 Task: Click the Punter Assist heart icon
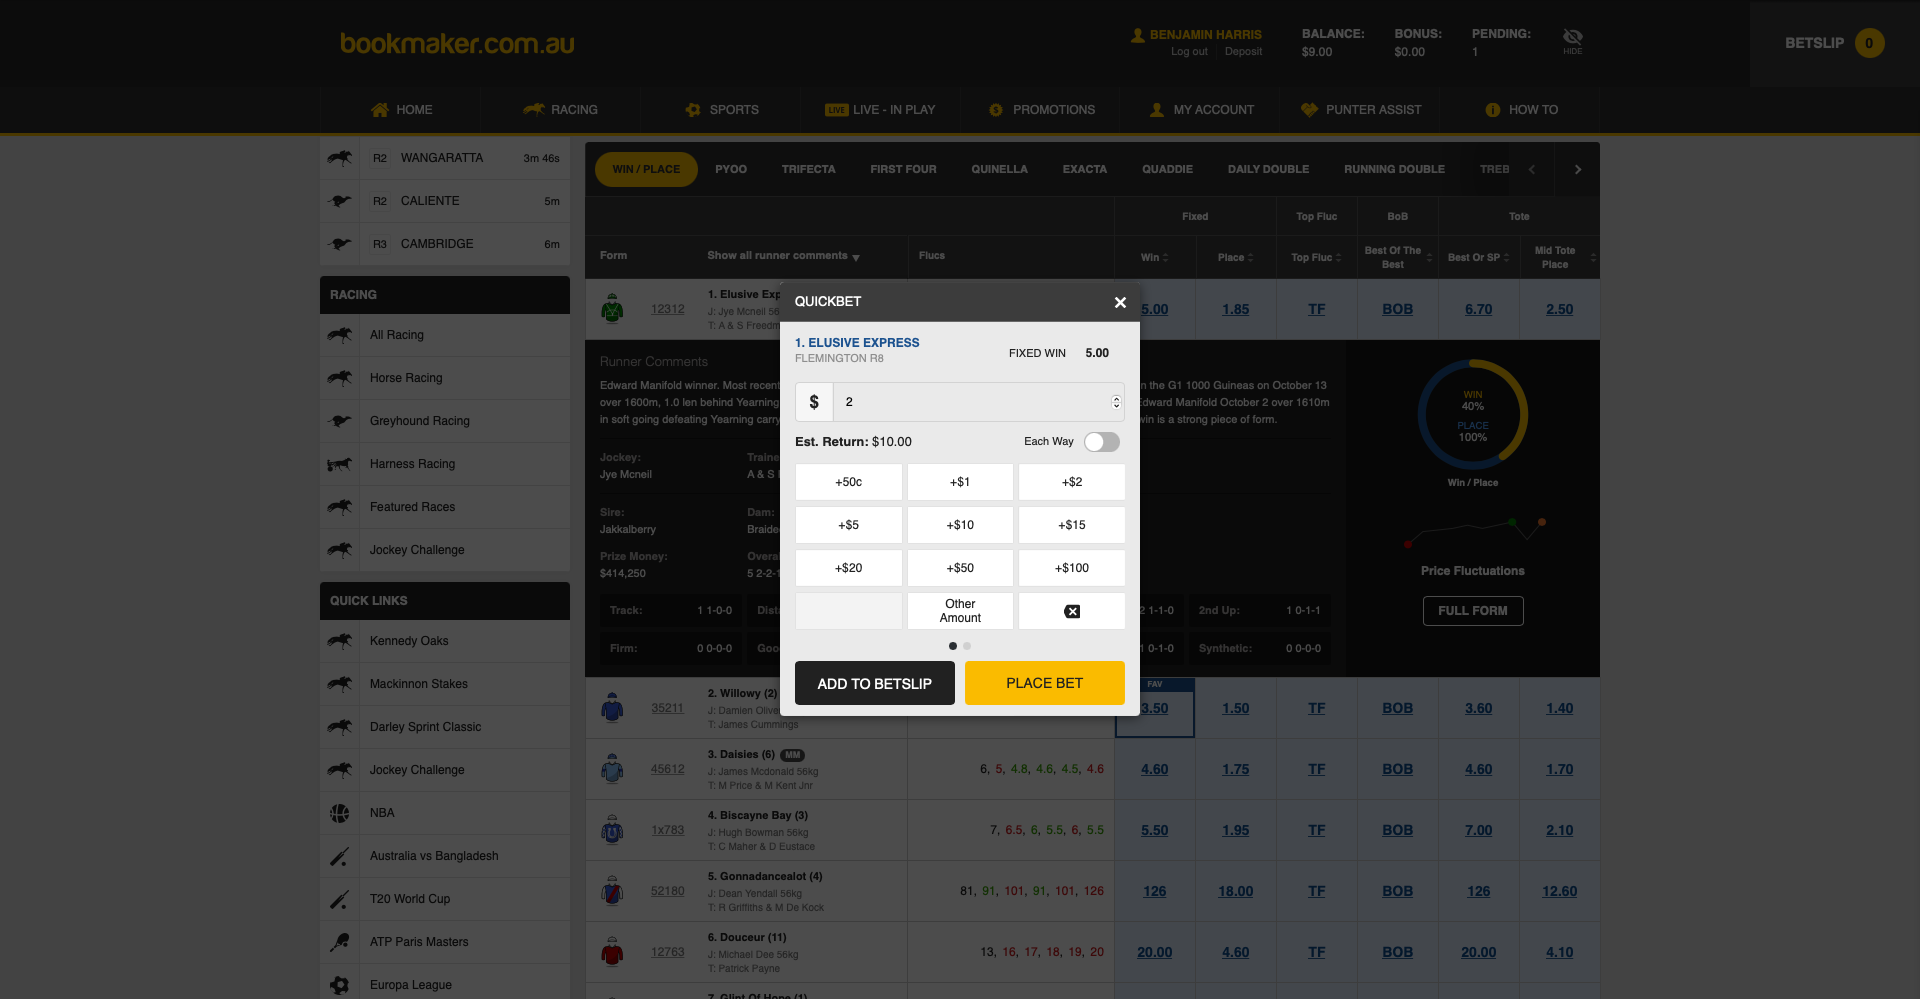pos(1309,110)
